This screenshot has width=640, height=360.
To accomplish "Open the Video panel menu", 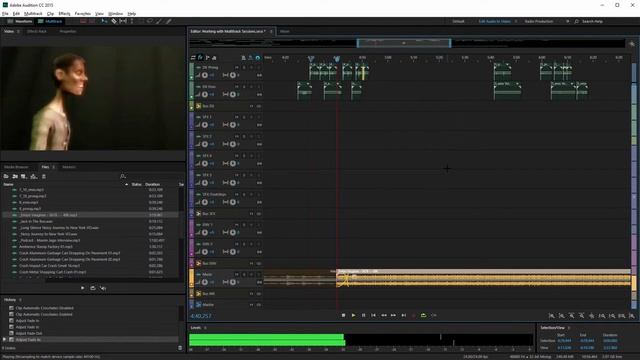I will click(18, 31).
